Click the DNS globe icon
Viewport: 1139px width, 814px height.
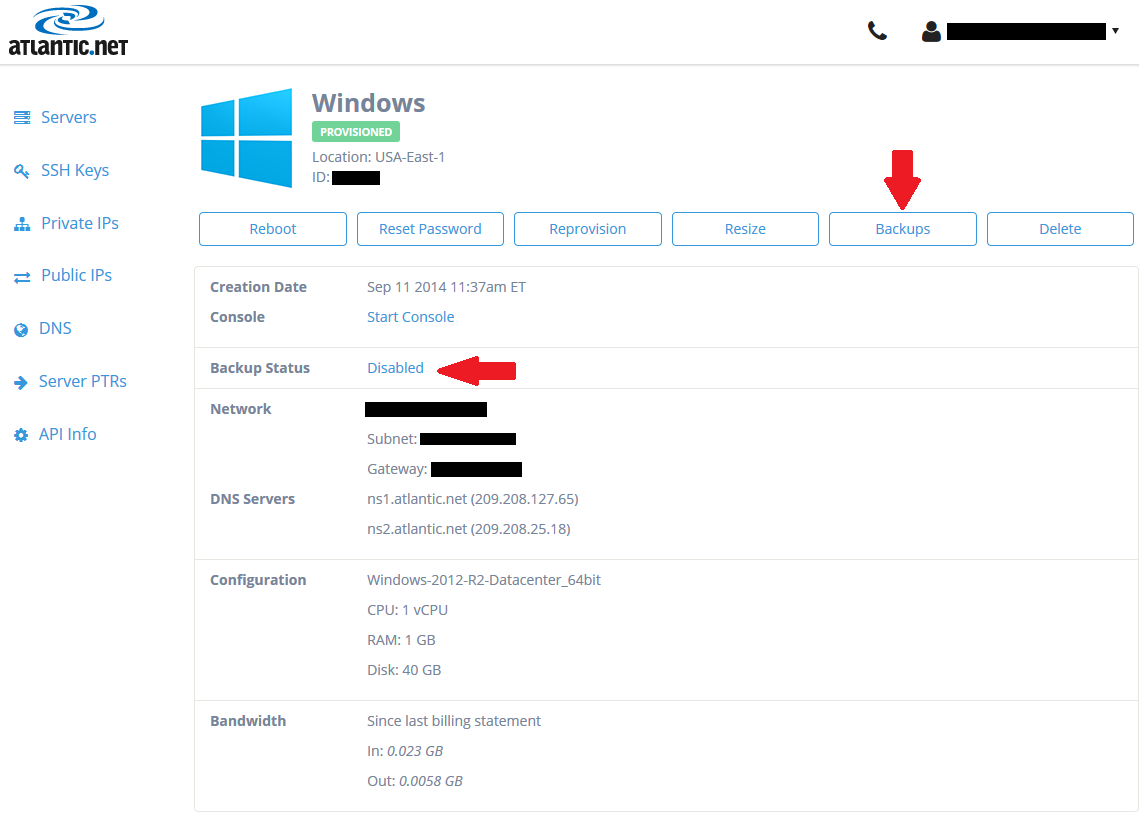point(21,330)
